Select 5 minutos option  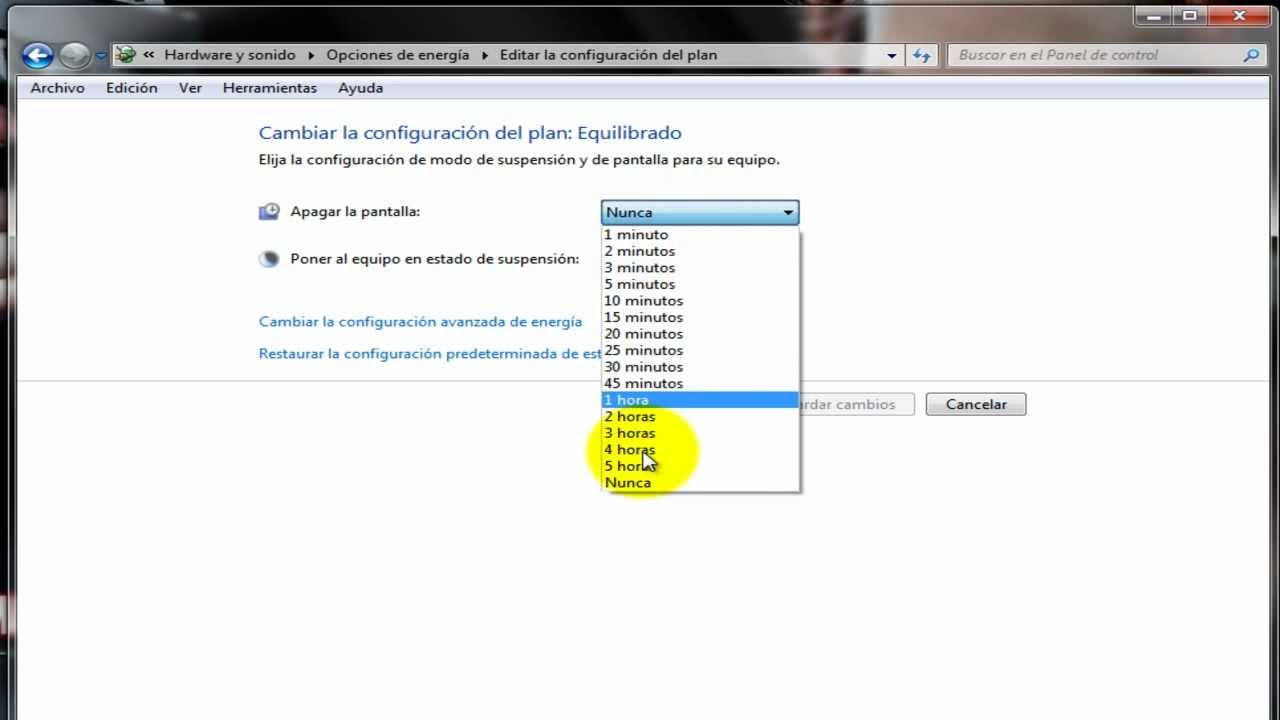tap(700, 284)
